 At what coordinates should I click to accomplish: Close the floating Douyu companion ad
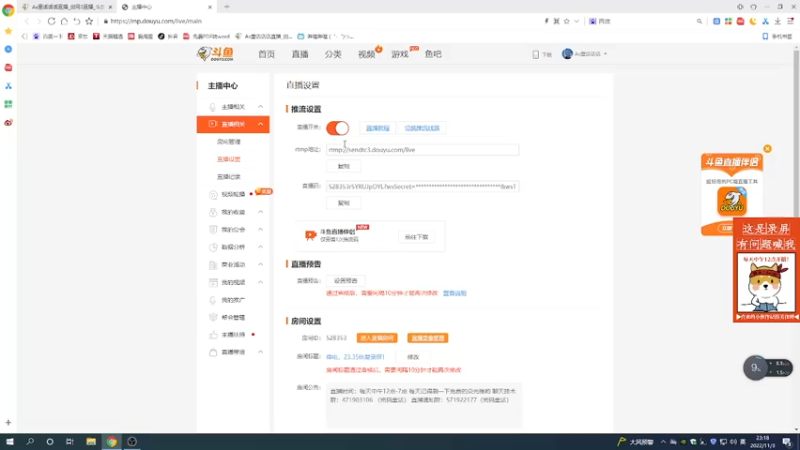pyautogui.click(x=767, y=148)
